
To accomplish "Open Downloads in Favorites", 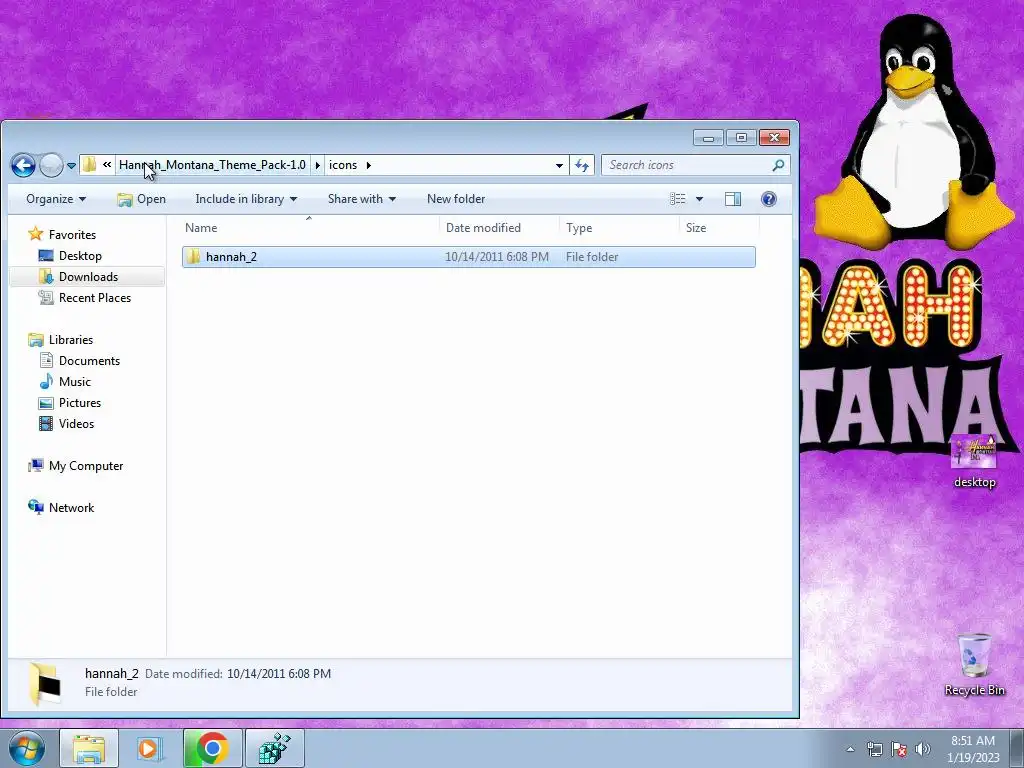I will [x=88, y=276].
